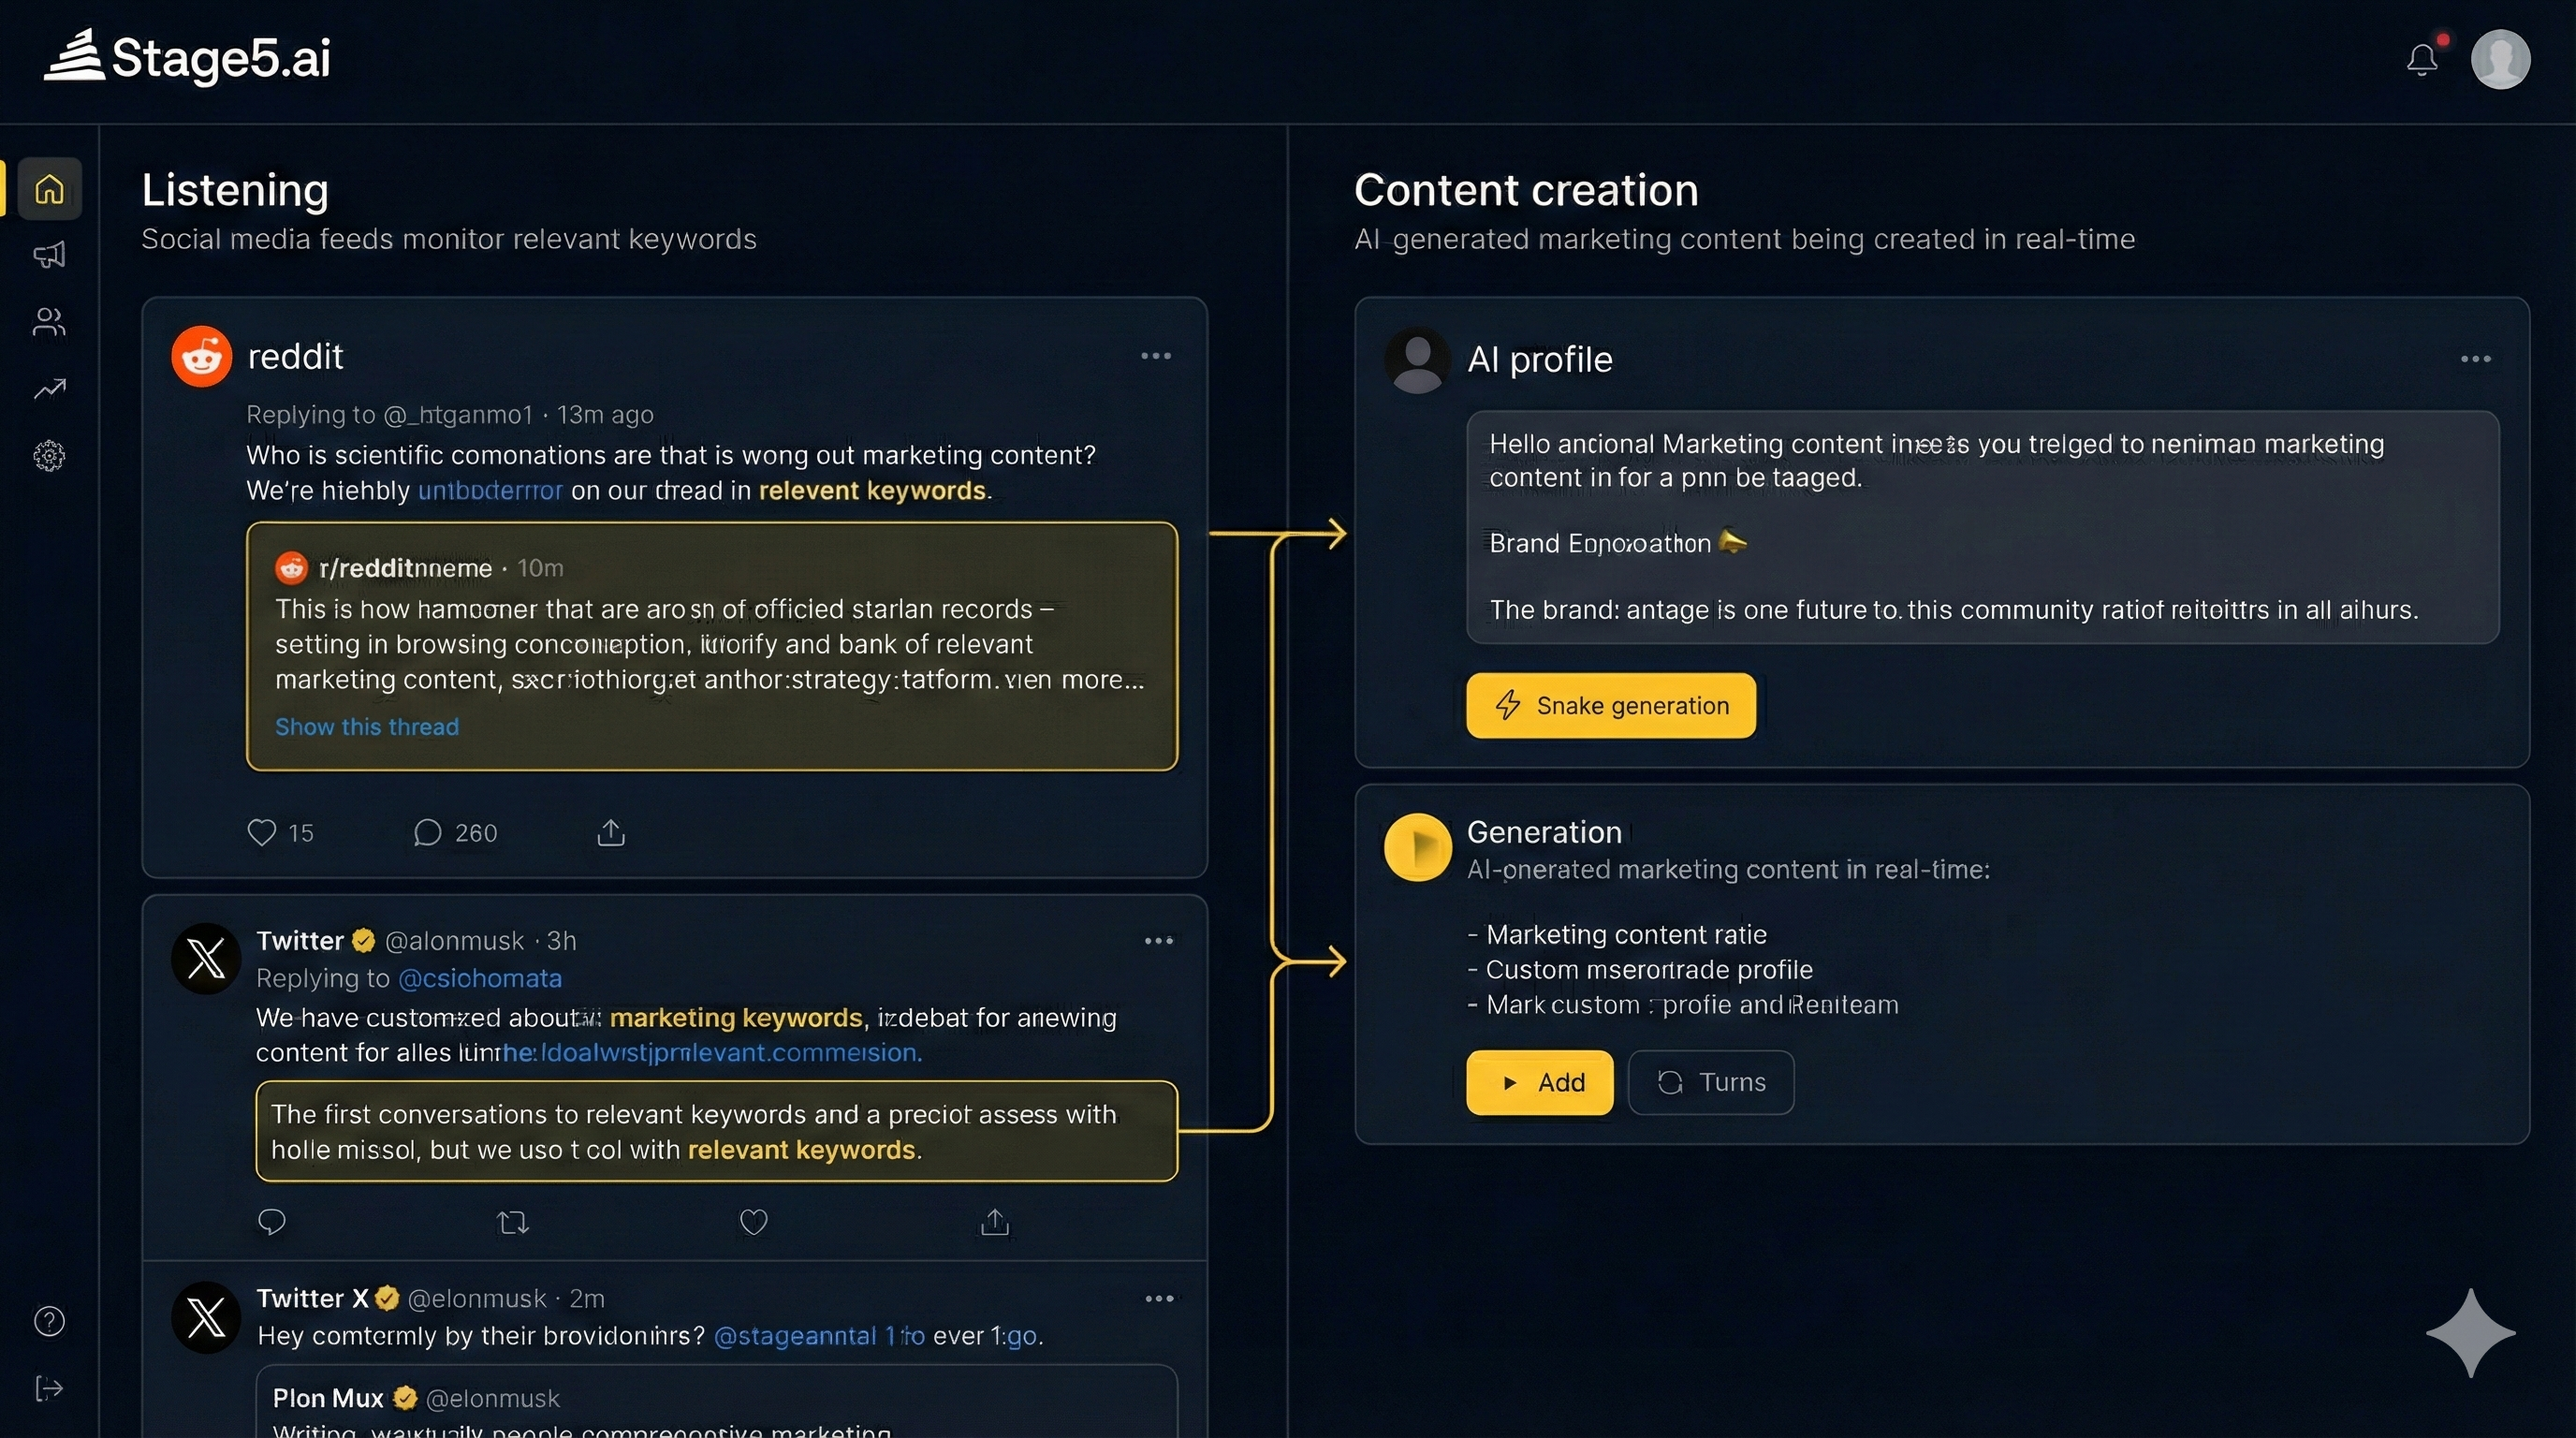Open the analytics trend sidebar icon

[49, 389]
